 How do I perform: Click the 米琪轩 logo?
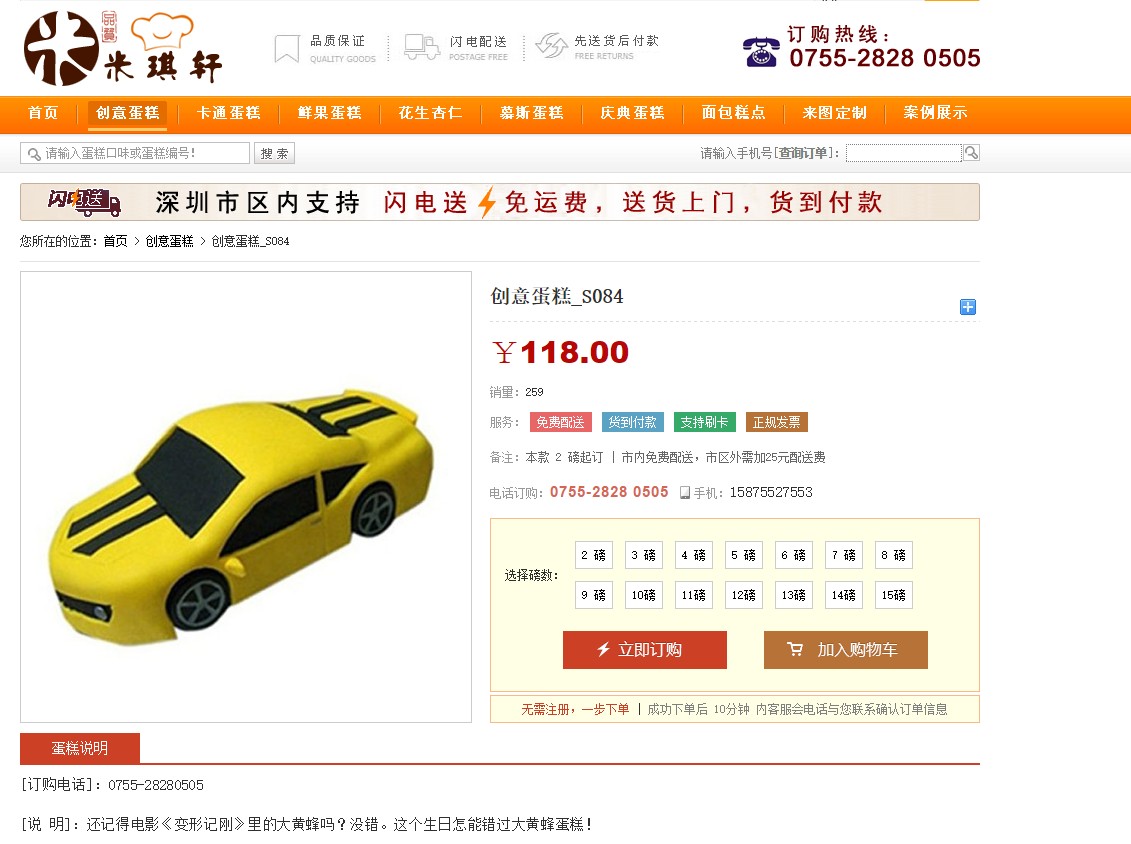[123, 48]
